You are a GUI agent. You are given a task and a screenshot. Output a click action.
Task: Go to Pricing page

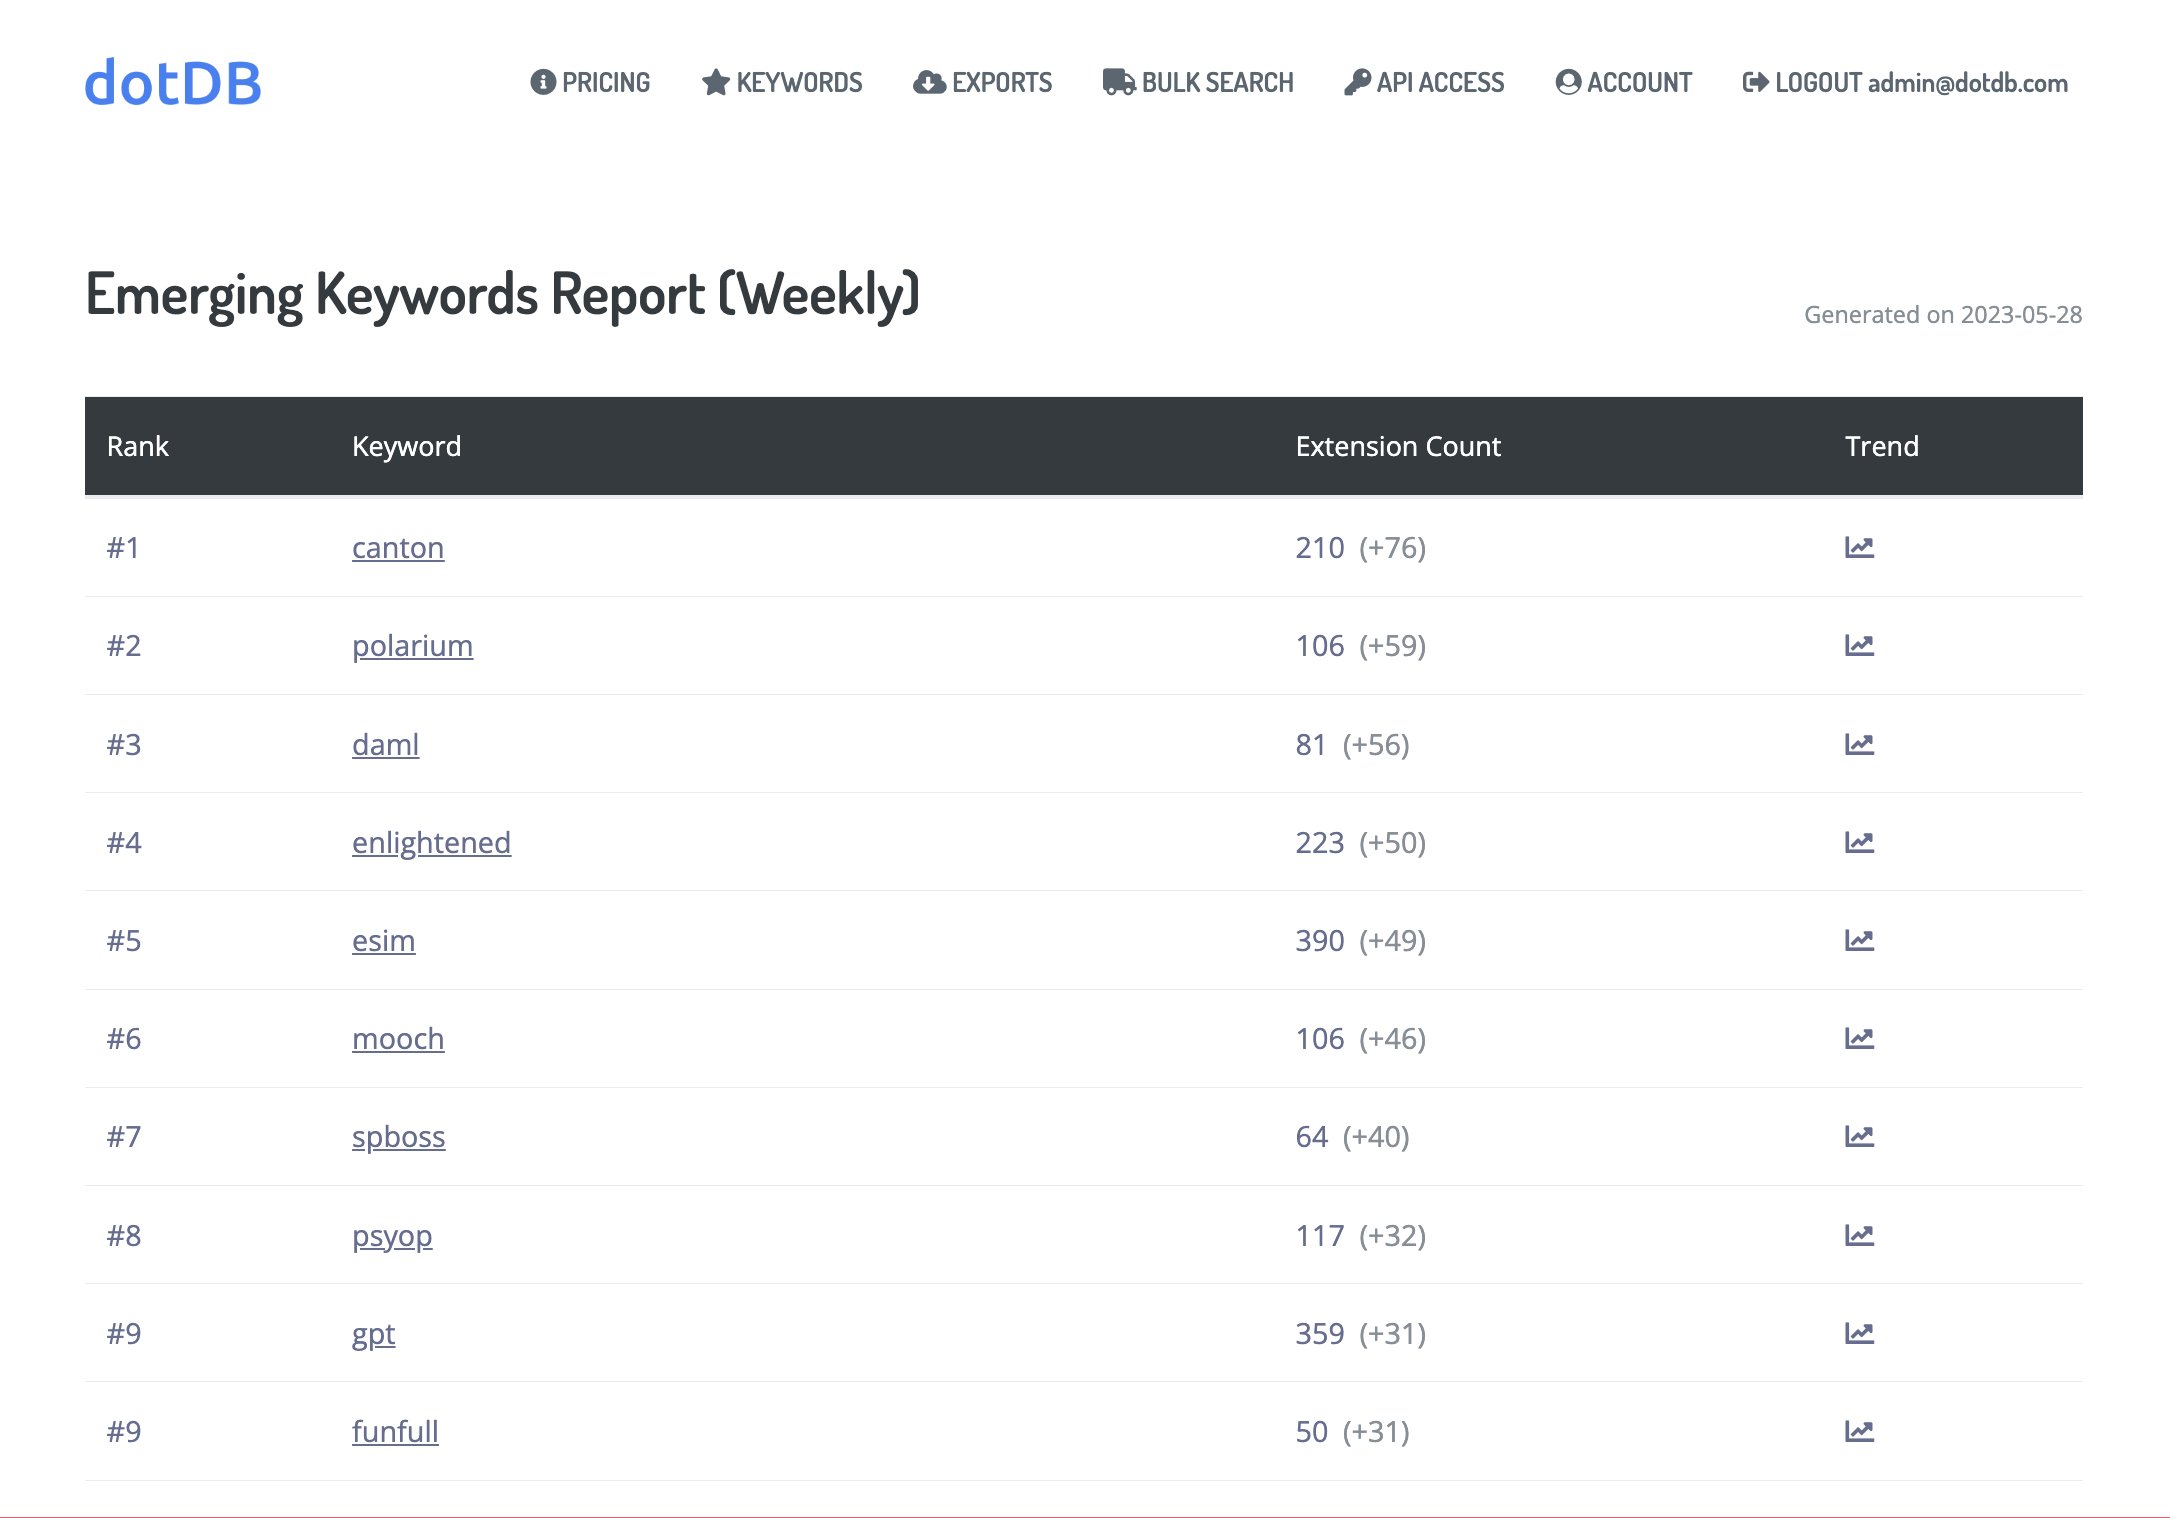pyautogui.click(x=590, y=82)
